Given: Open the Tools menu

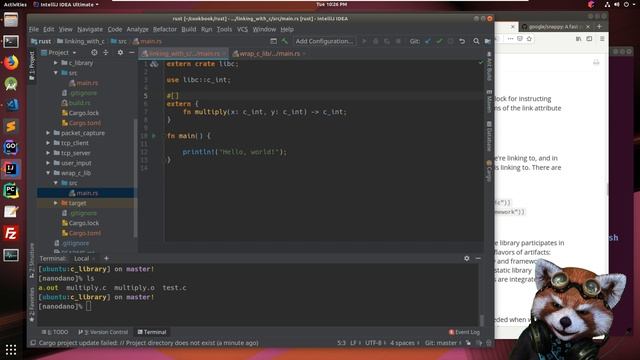Looking at the screenshot, I should tap(224, 29).
